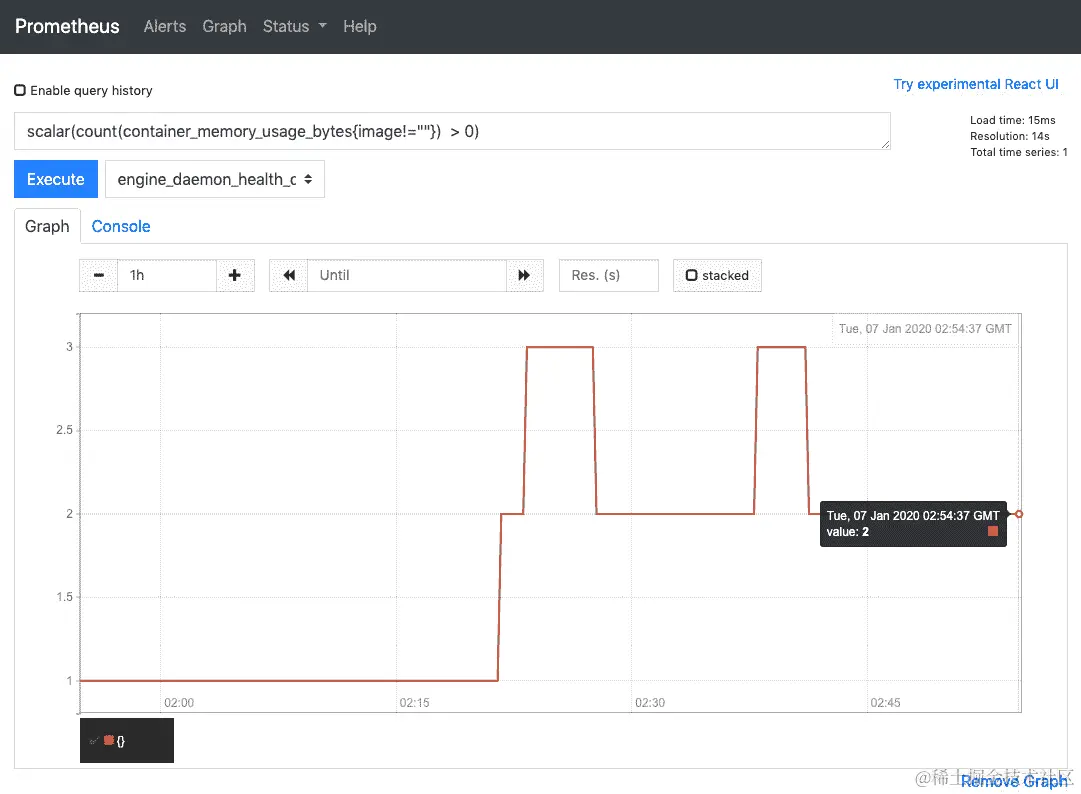Rewind the end time with double-left arrows

[289, 276]
